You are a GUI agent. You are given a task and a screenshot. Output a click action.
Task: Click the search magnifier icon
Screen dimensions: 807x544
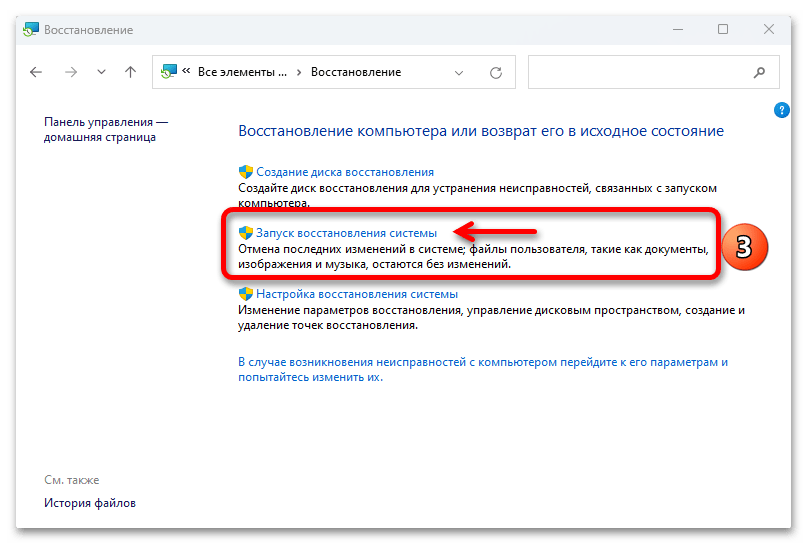[x=759, y=73]
